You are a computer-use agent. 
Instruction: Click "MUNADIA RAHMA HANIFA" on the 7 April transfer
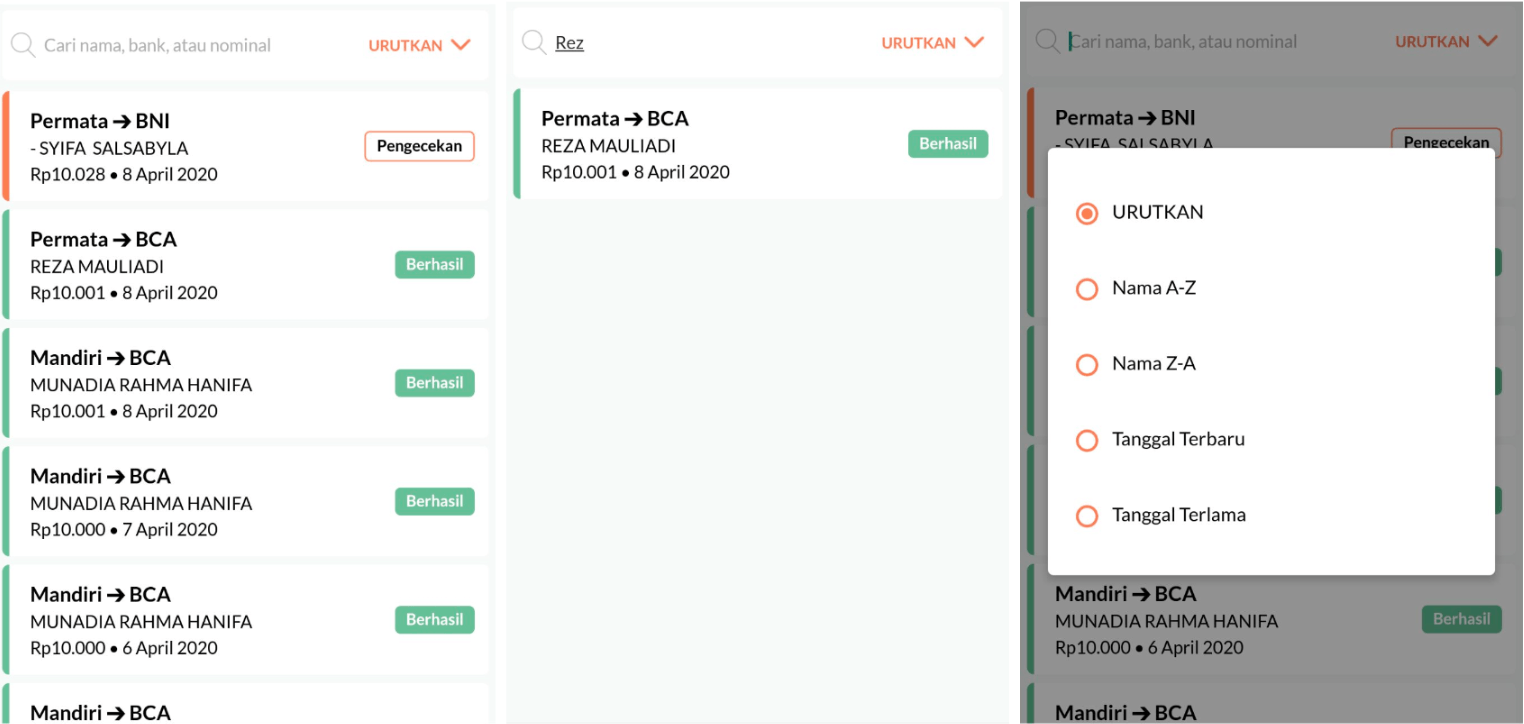pos(141,503)
